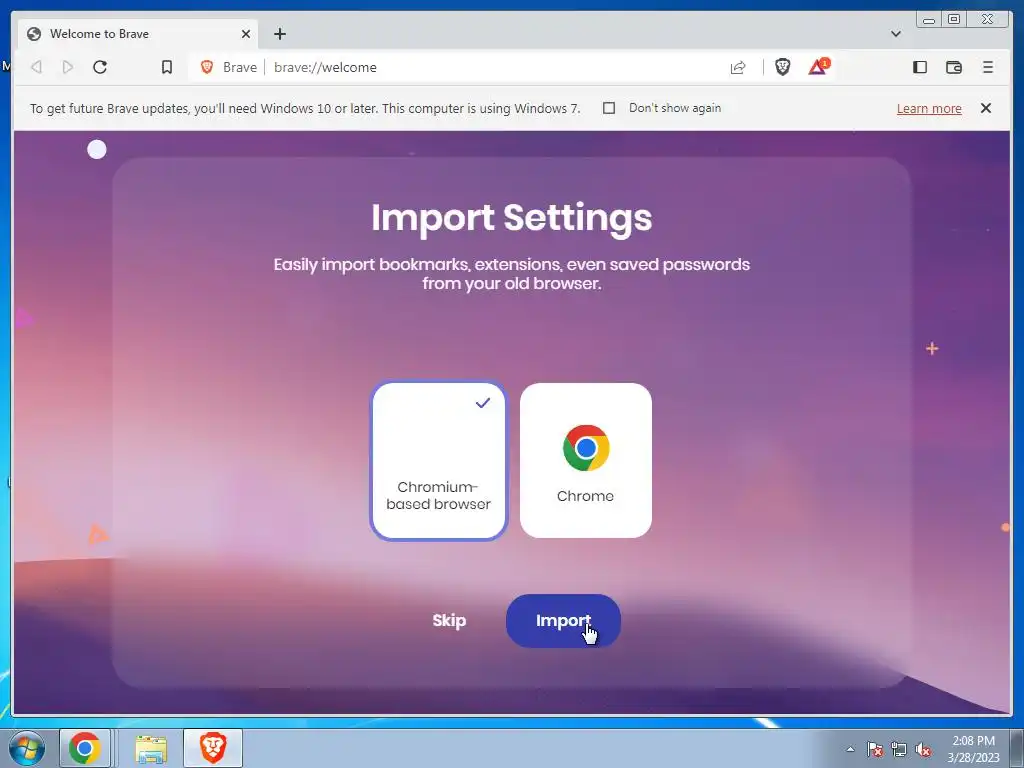Close the Welcome to Brave tab
The width and height of the screenshot is (1024, 768).
246,34
